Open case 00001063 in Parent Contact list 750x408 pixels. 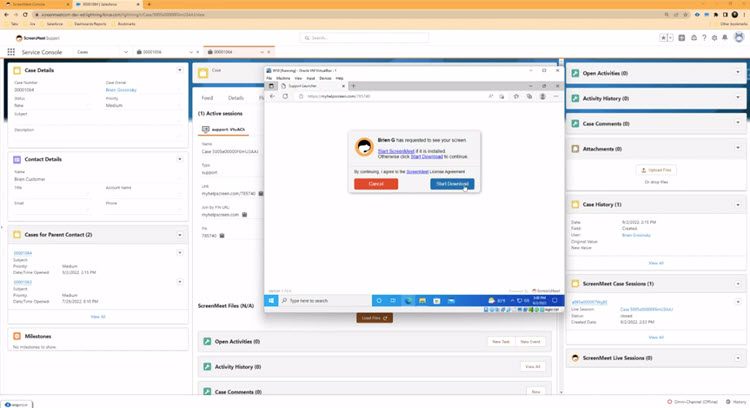click(22, 282)
